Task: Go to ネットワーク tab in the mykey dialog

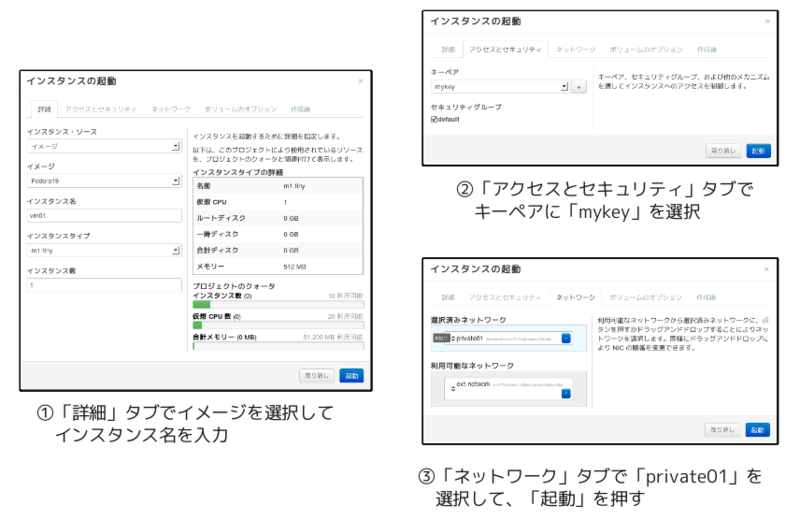Action: point(576,49)
